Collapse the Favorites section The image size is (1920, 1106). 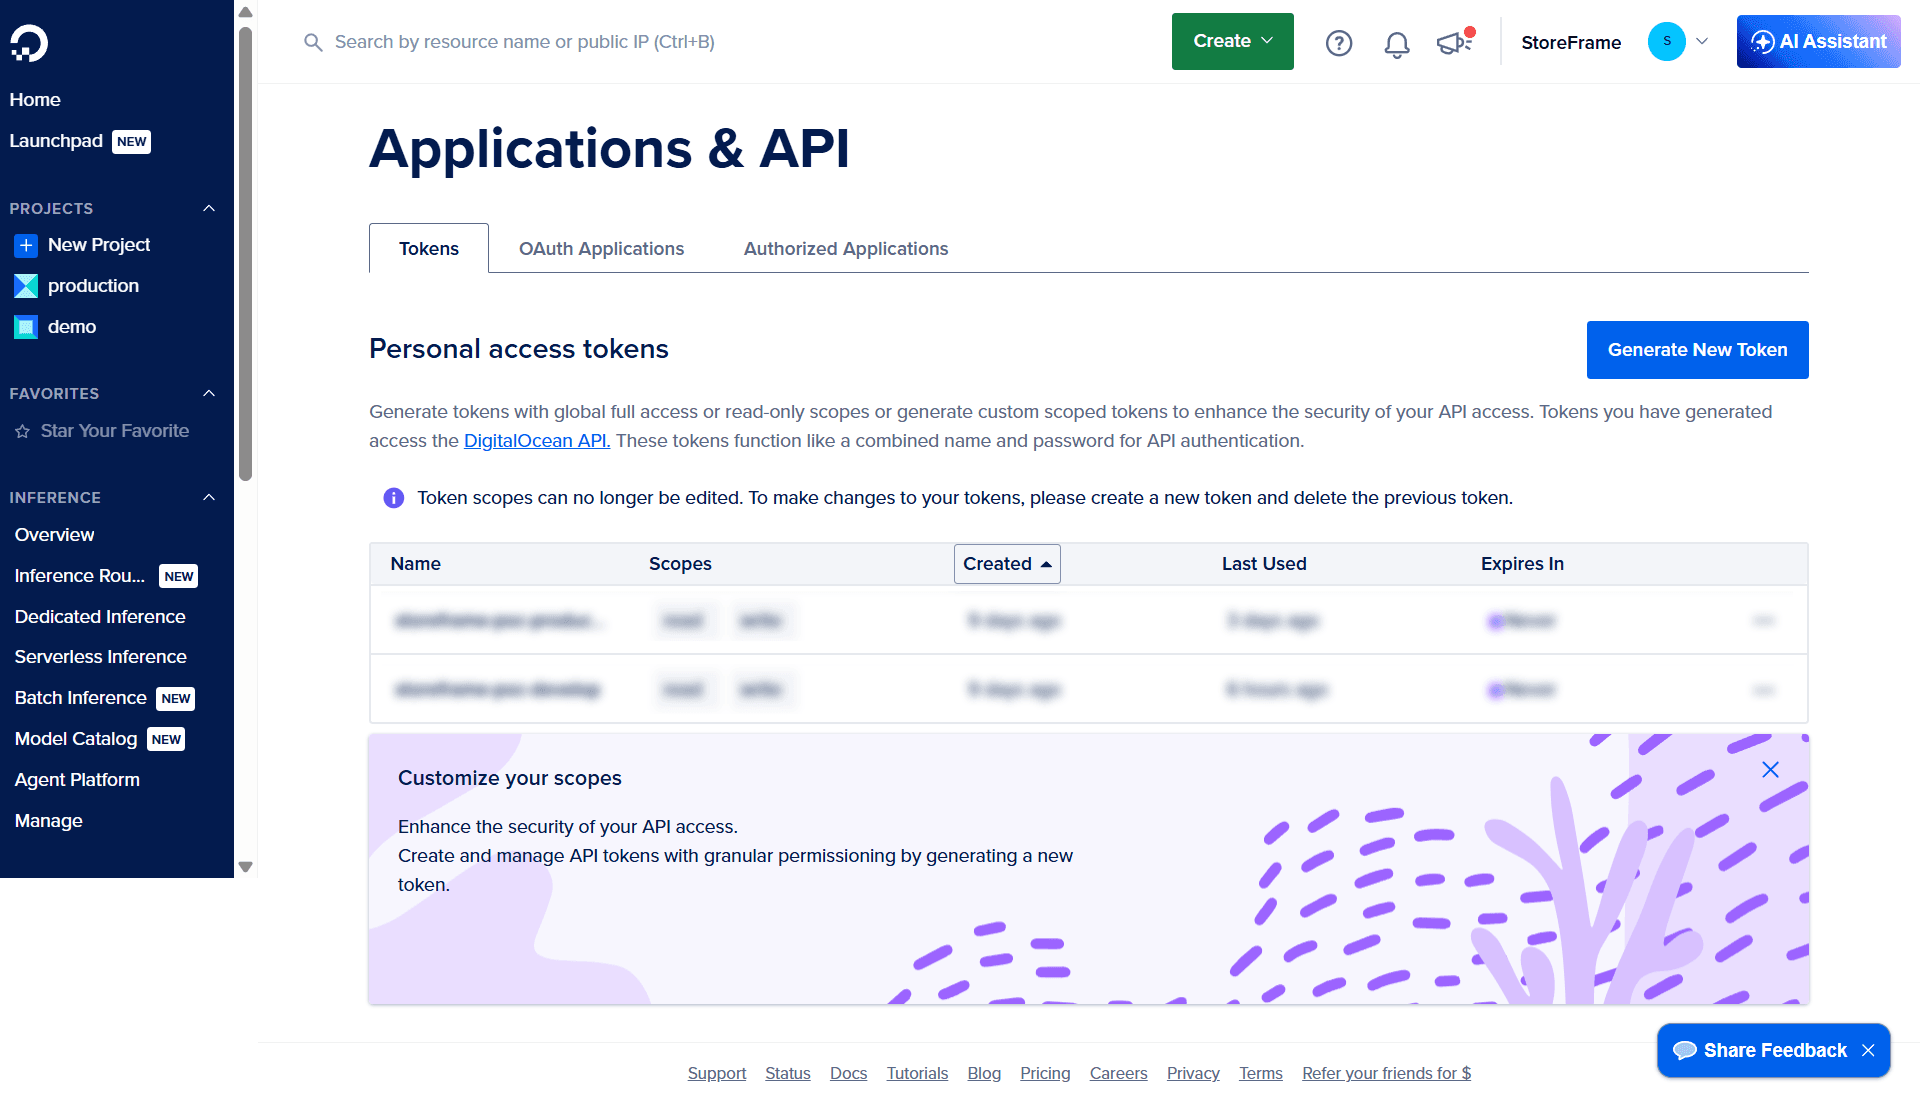click(209, 393)
